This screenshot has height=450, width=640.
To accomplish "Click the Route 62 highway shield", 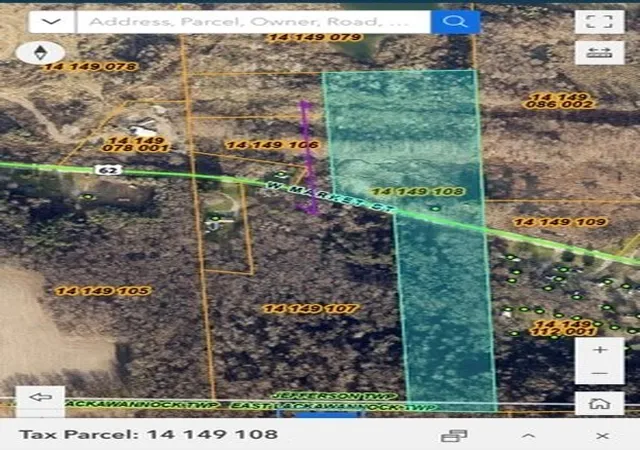I will pyautogui.click(x=109, y=169).
